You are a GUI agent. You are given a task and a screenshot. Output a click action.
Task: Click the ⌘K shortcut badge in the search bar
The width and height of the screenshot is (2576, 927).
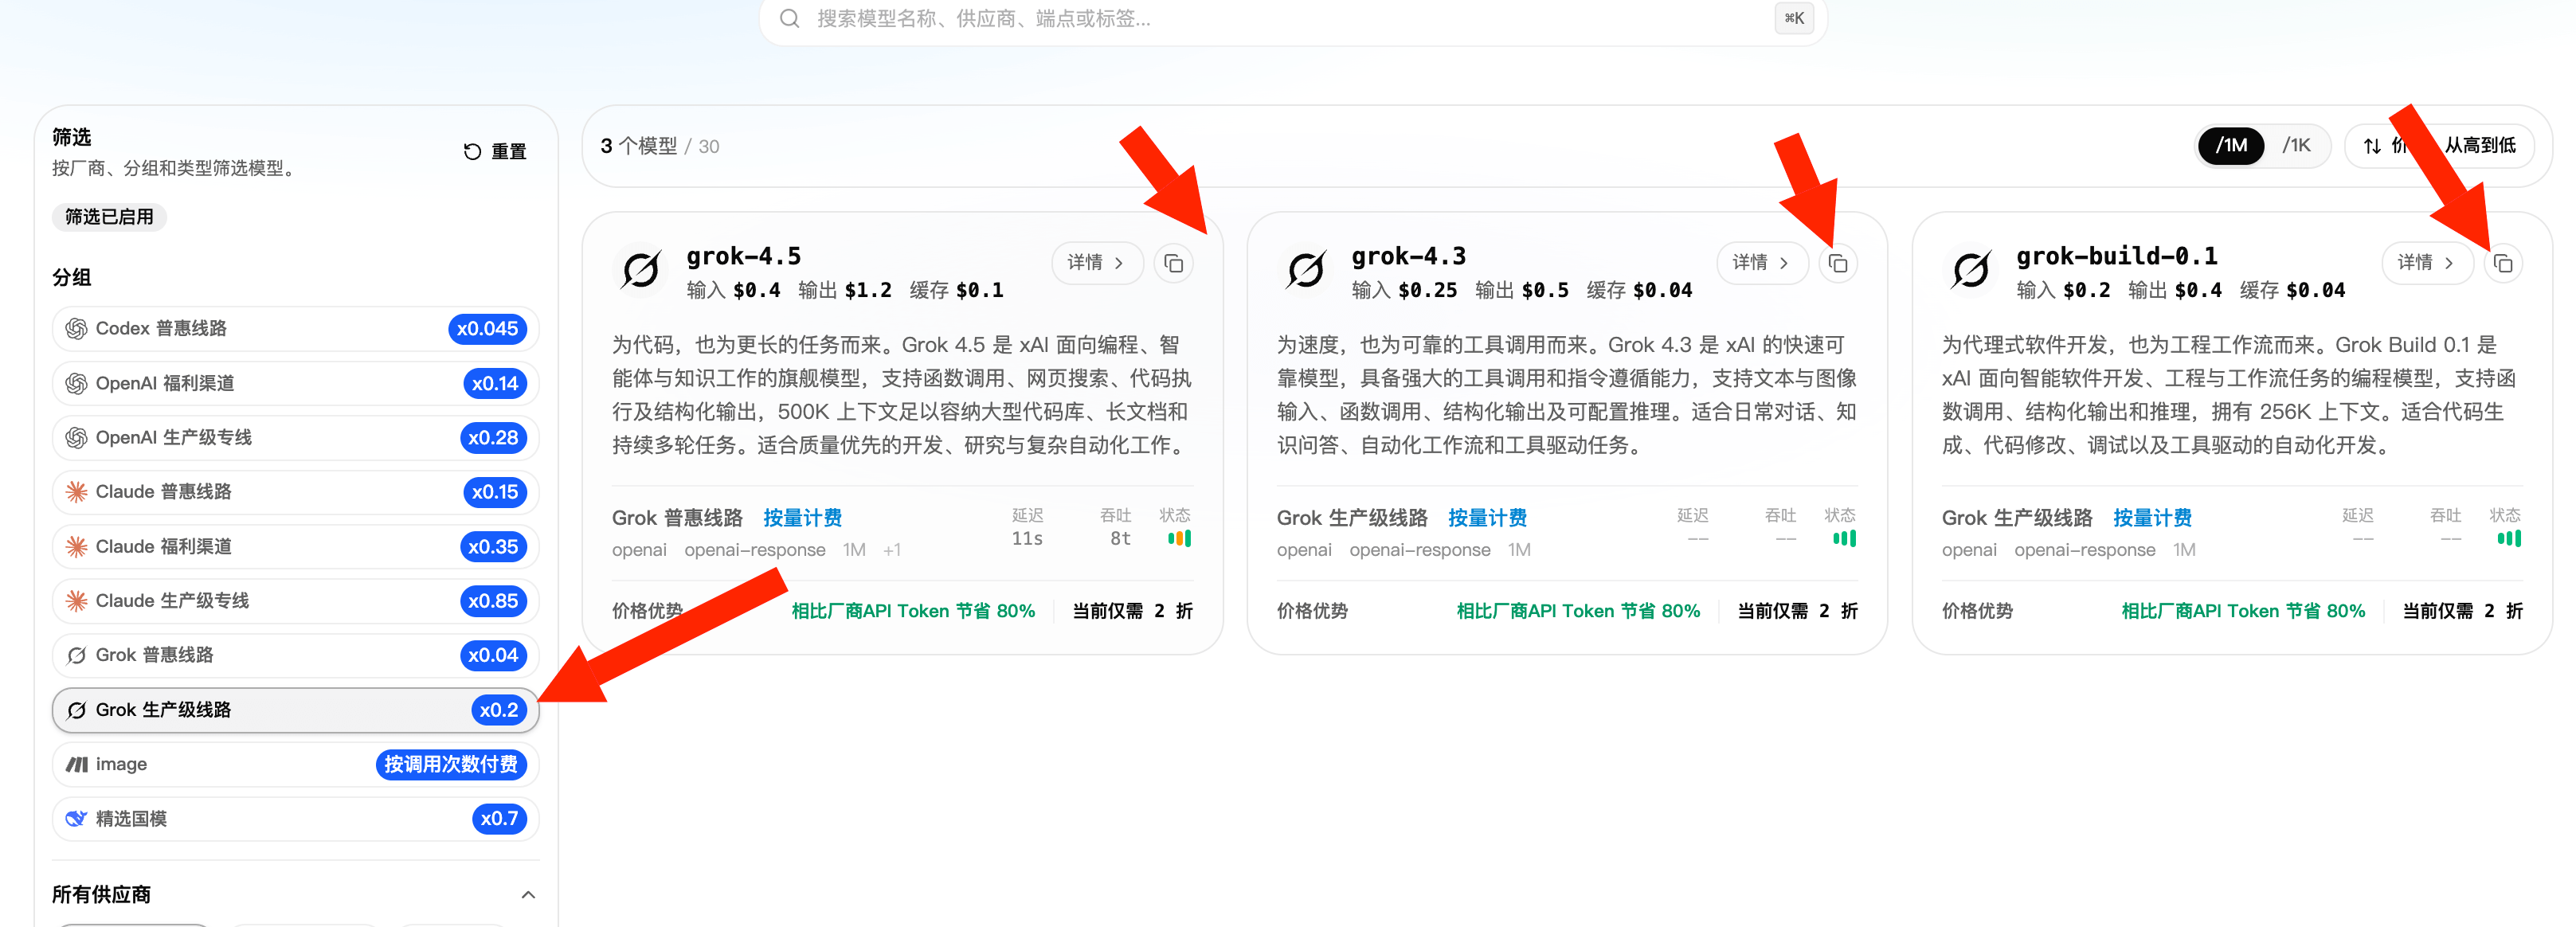[1794, 19]
